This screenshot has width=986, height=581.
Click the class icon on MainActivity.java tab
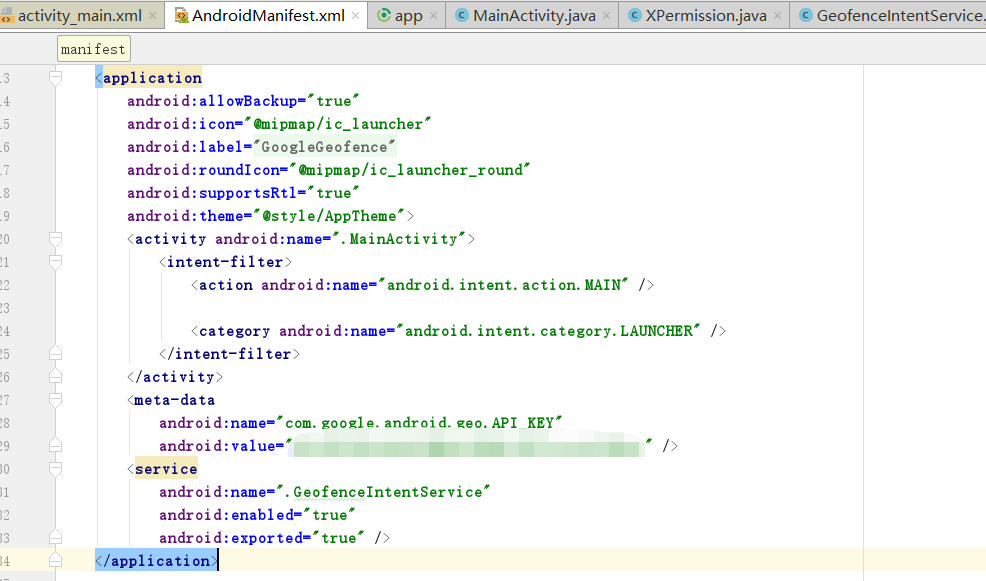tap(460, 16)
